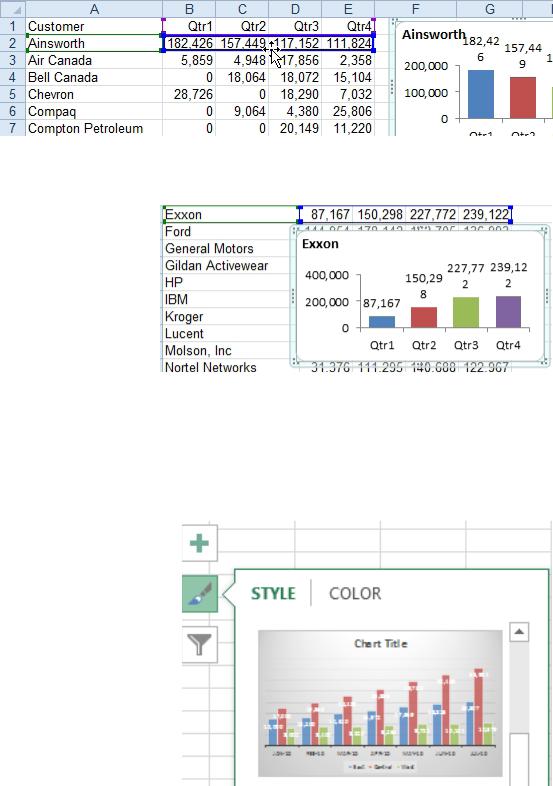The width and height of the screenshot is (553, 786).
Task: Click the General Motors cell
Action: (x=227, y=248)
